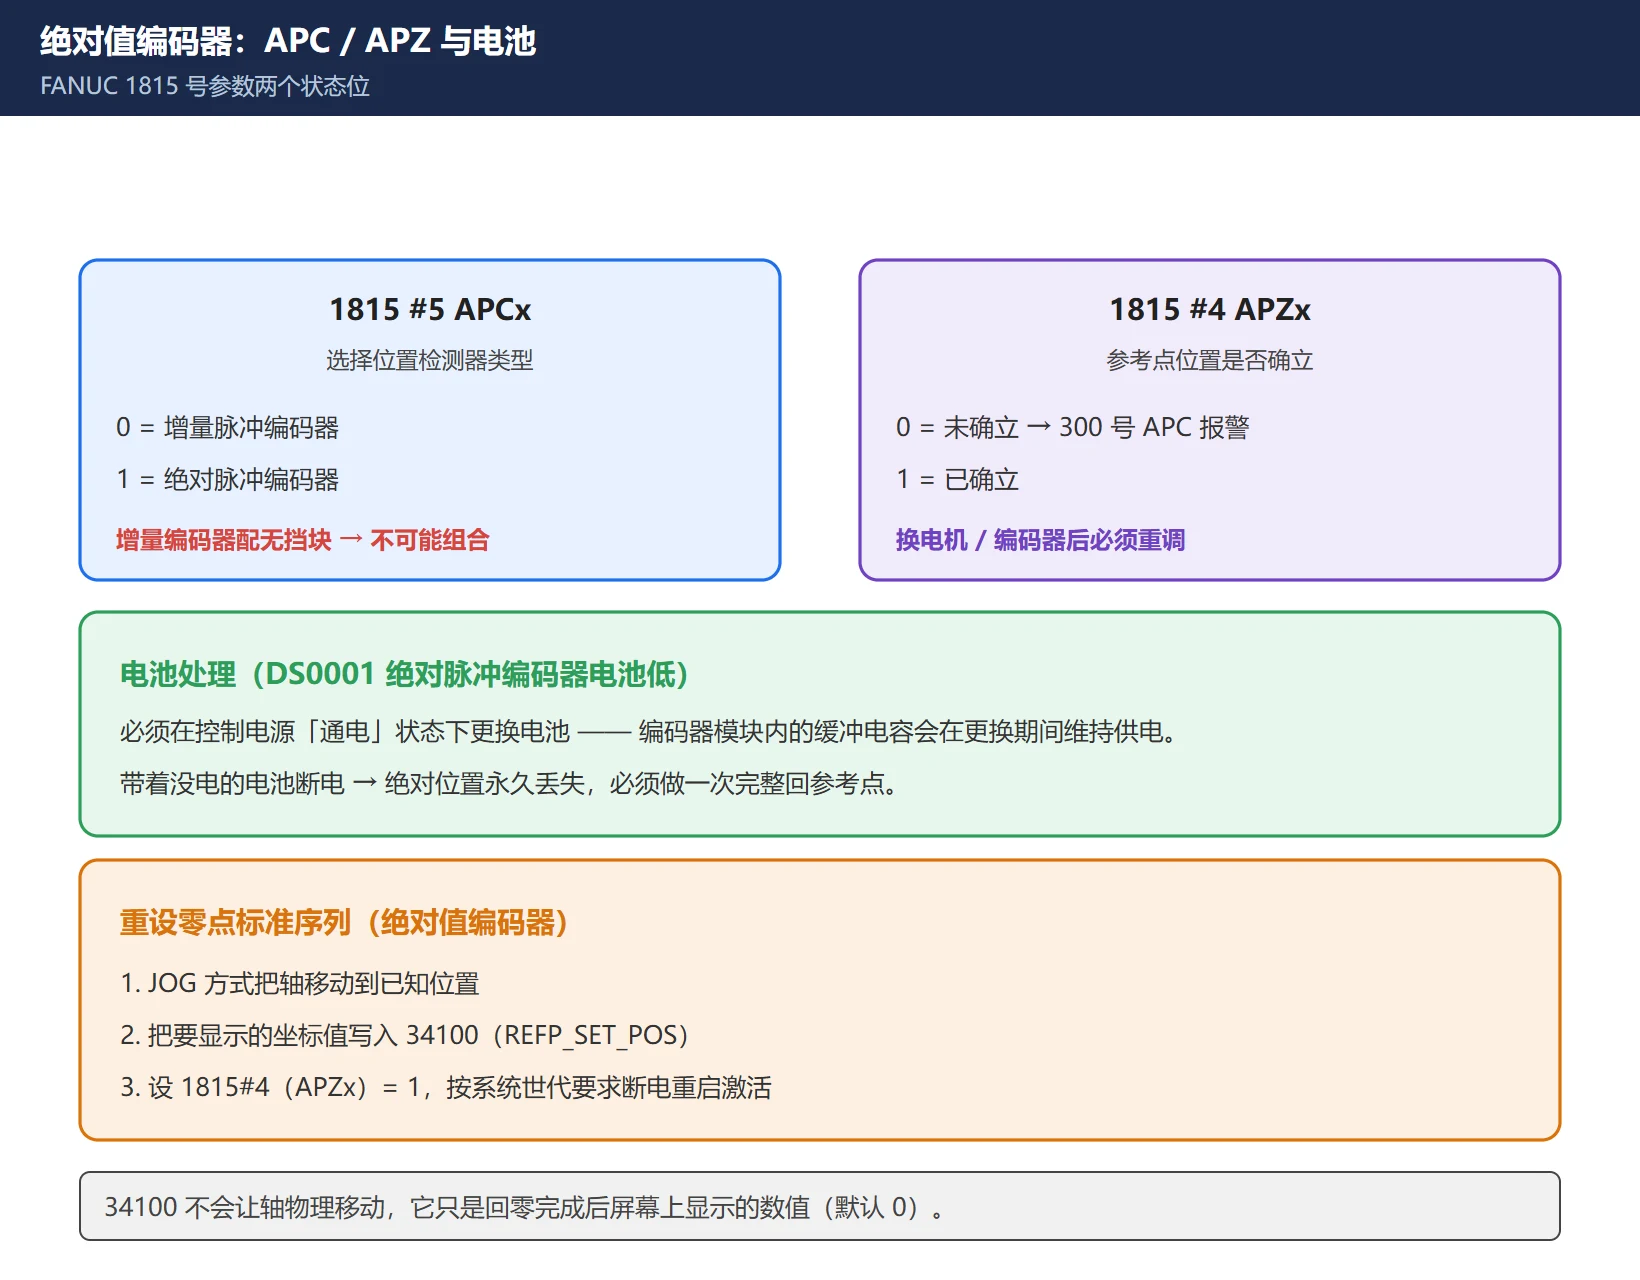Screen dimensions: 1640x1280
Task: Click purple note 换电机 / 编码器后必须重调
Action: pyautogui.click(x=1041, y=540)
